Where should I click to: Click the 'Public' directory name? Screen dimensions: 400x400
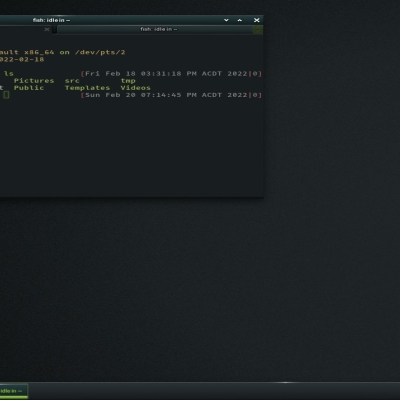[29, 88]
